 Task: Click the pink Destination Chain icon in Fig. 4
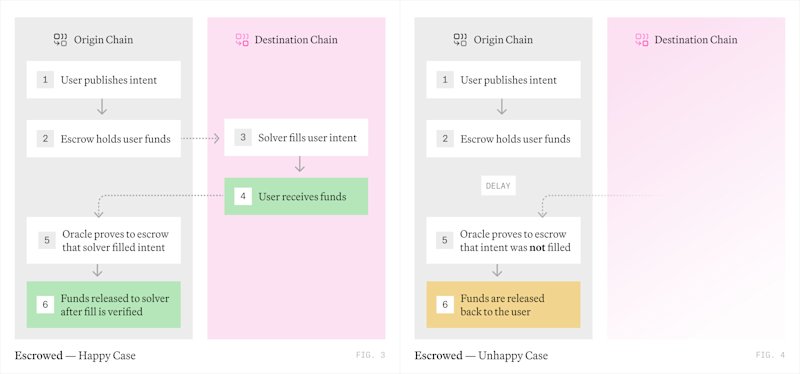(642, 40)
